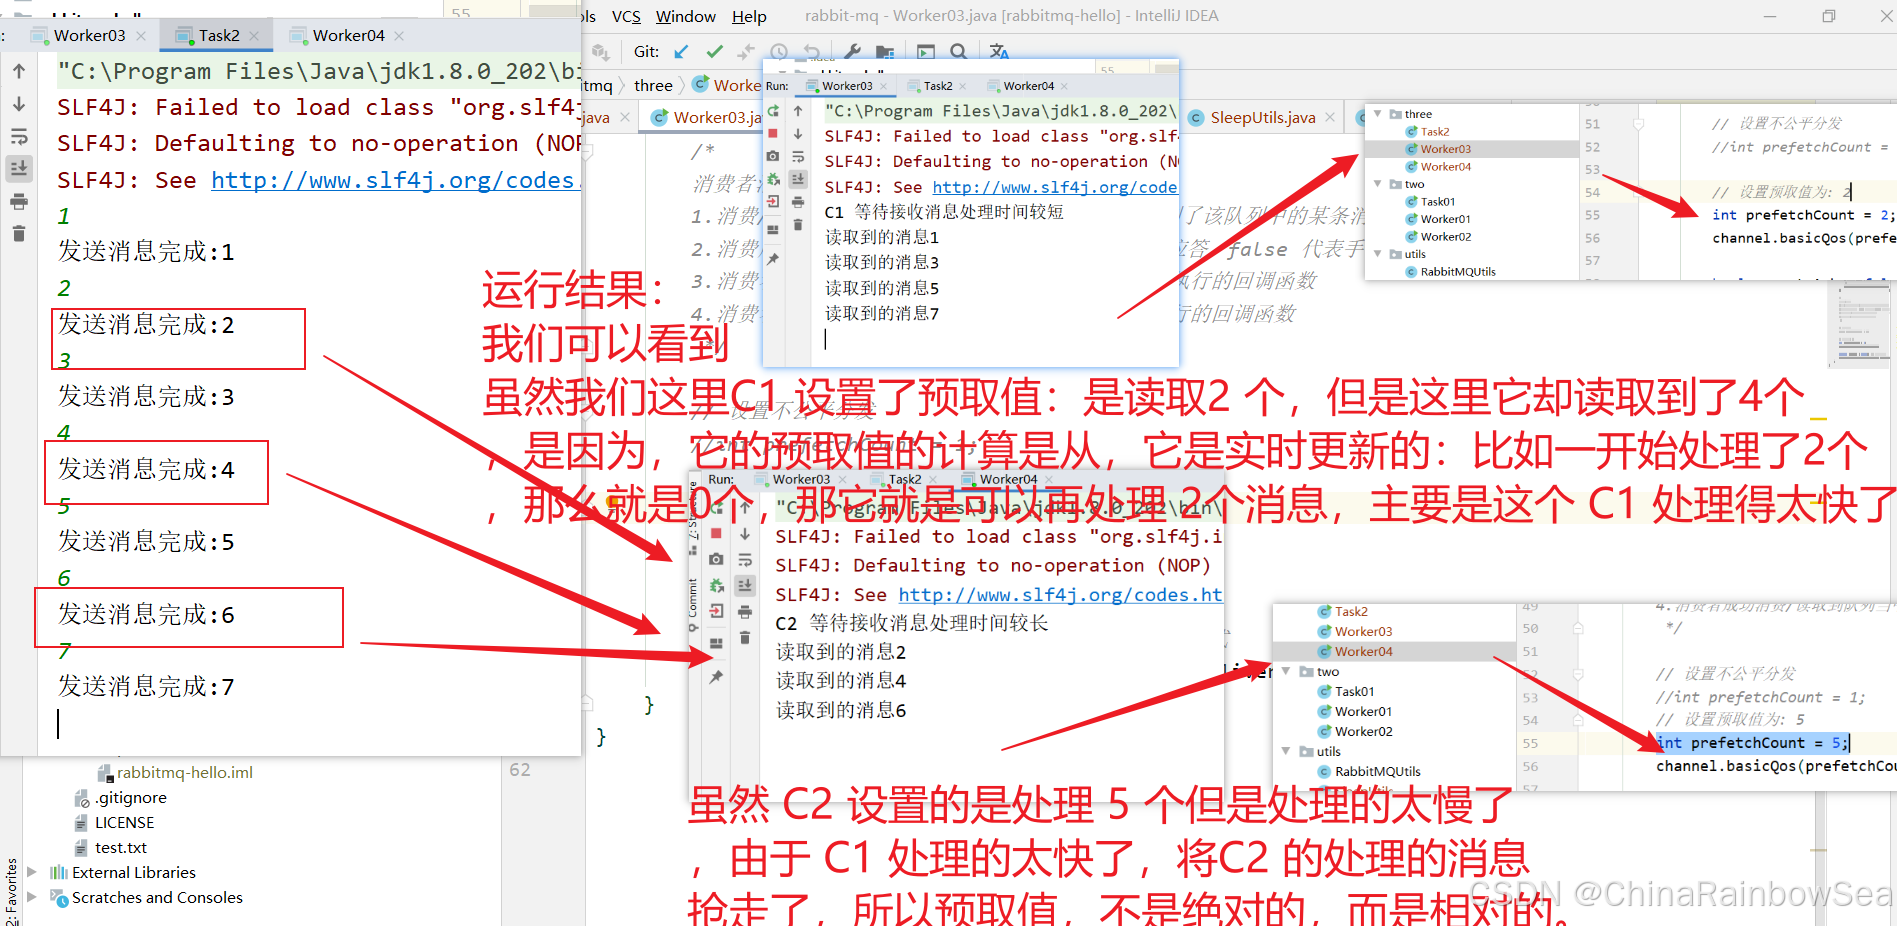This screenshot has width=1897, height=926.
Task: Open slf4j link in C2 console
Action: point(1060,594)
